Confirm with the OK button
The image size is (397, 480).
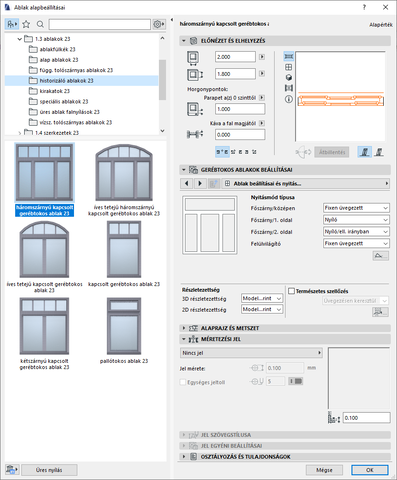pyautogui.click(x=370, y=470)
